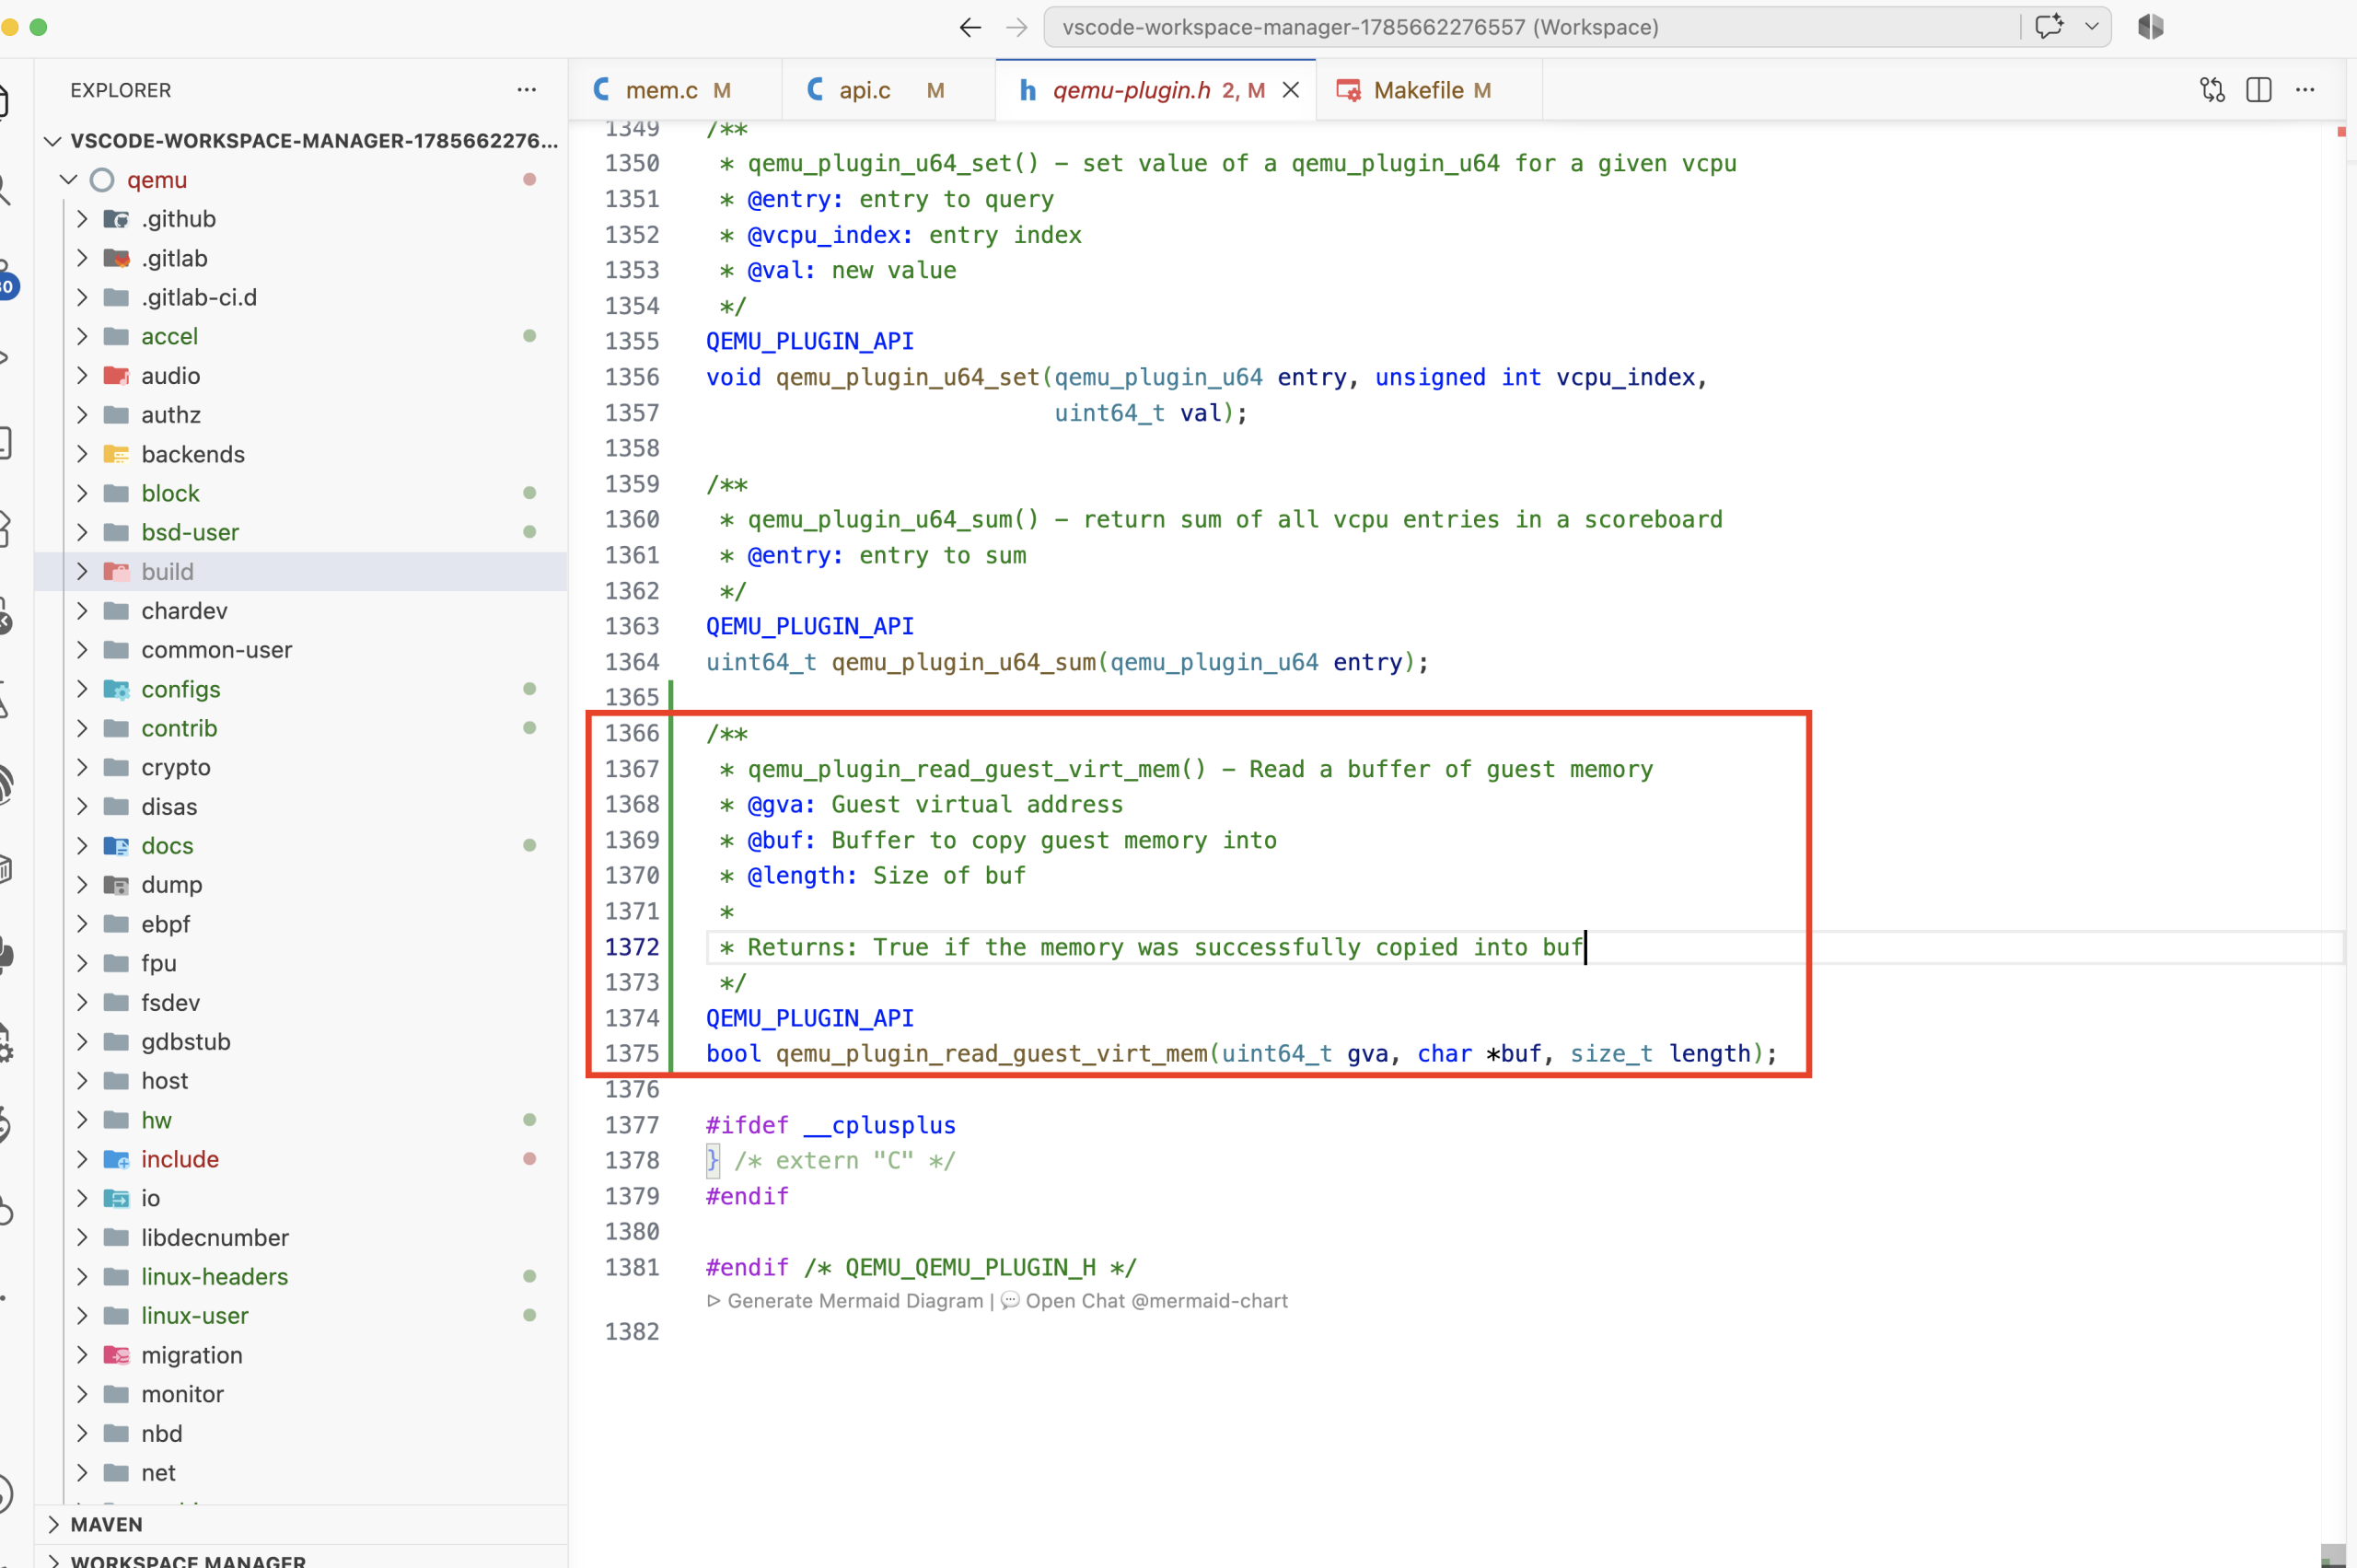2357x1568 pixels.
Task: Select the dump folder icon
Action: click(117, 885)
